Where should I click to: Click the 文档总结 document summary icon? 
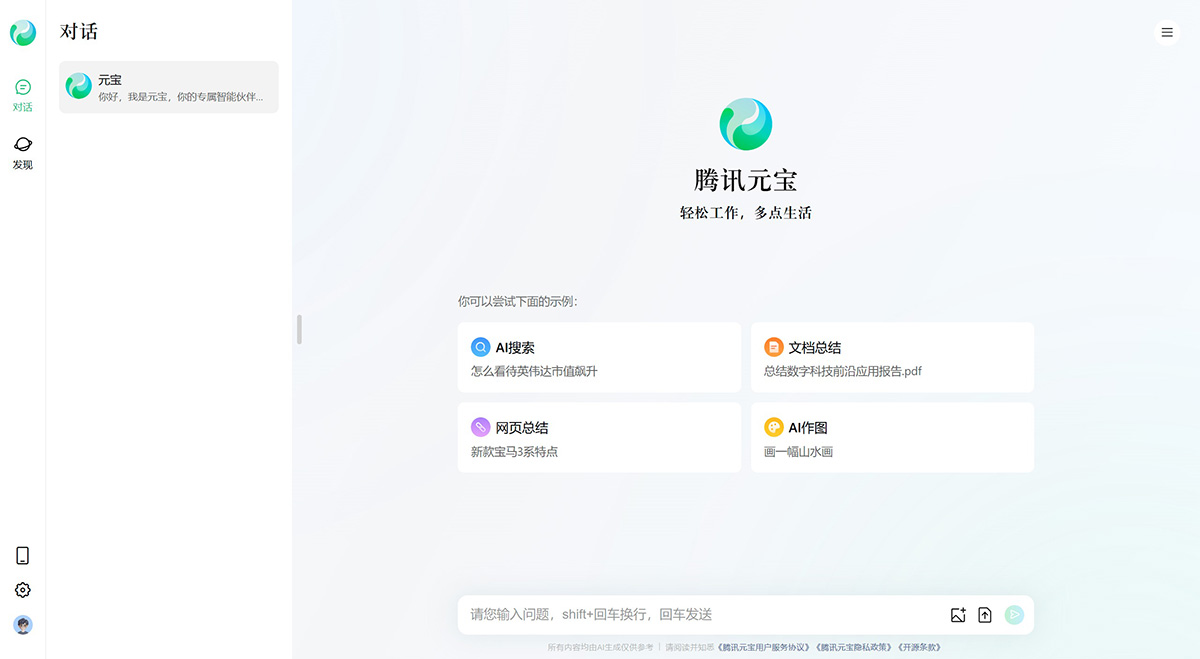pos(774,346)
